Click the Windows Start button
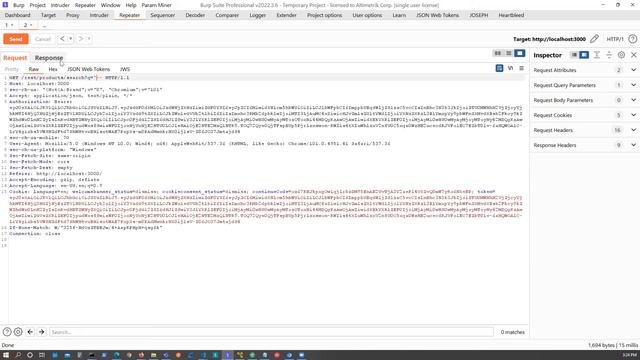 pyautogui.click(x=6, y=355)
